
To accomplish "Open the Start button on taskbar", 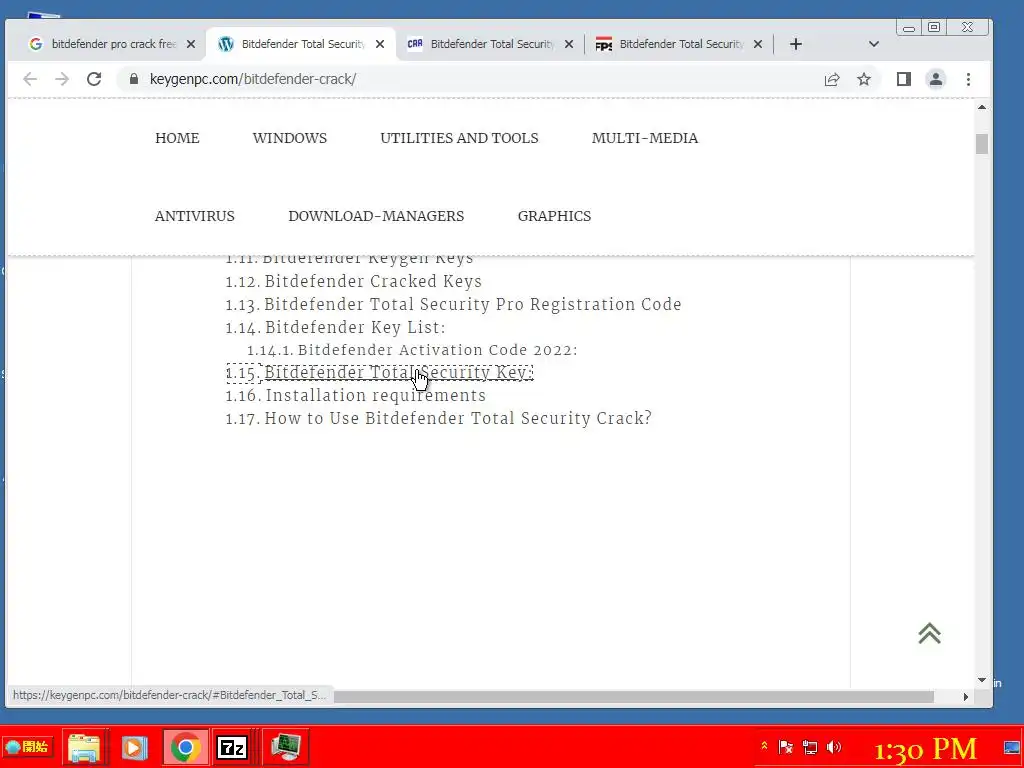I will point(27,746).
